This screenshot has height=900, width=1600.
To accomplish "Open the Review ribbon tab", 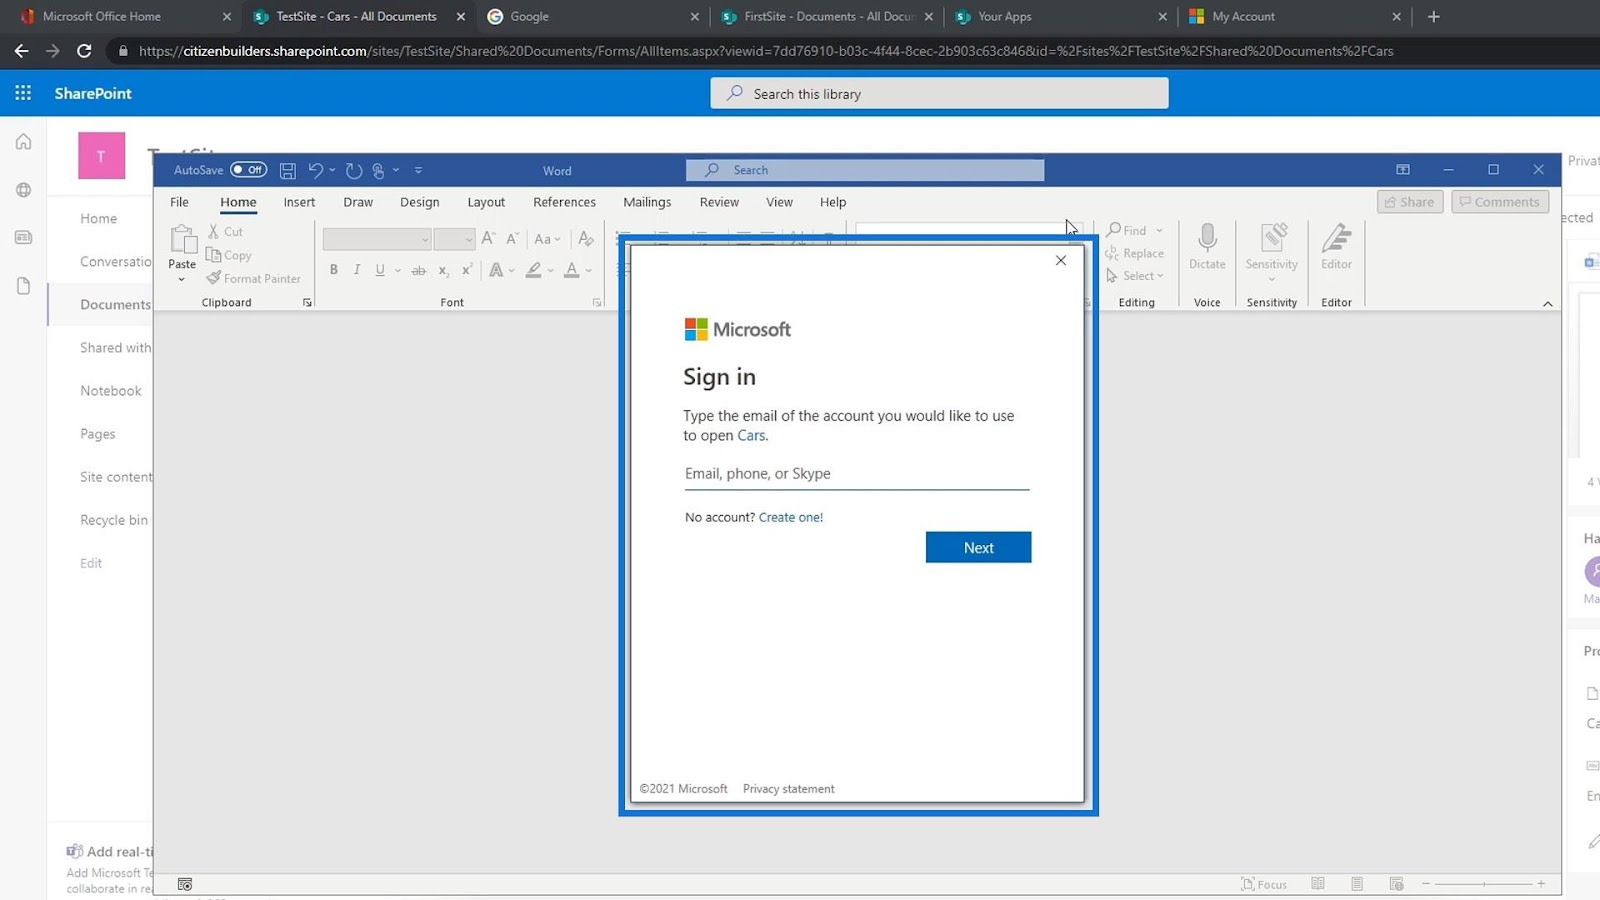I will click(719, 202).
